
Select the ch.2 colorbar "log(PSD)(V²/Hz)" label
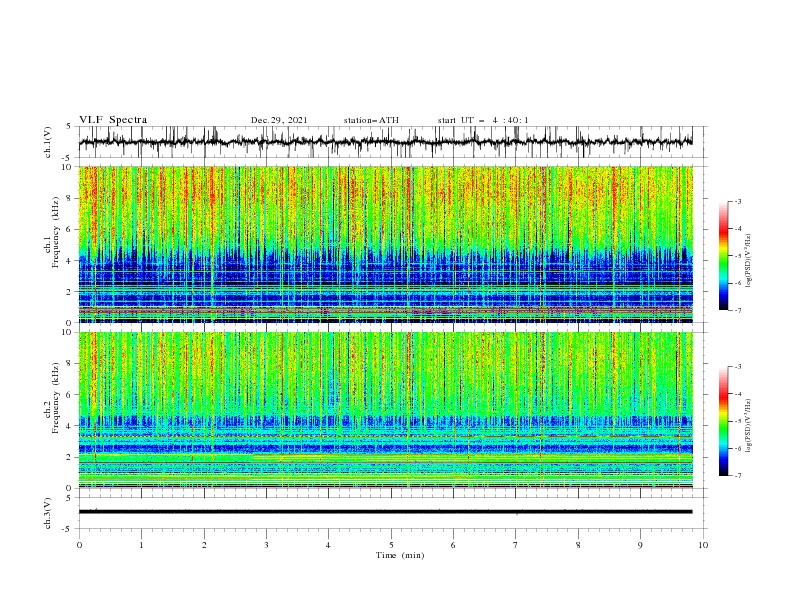click(x=748, y=426)
